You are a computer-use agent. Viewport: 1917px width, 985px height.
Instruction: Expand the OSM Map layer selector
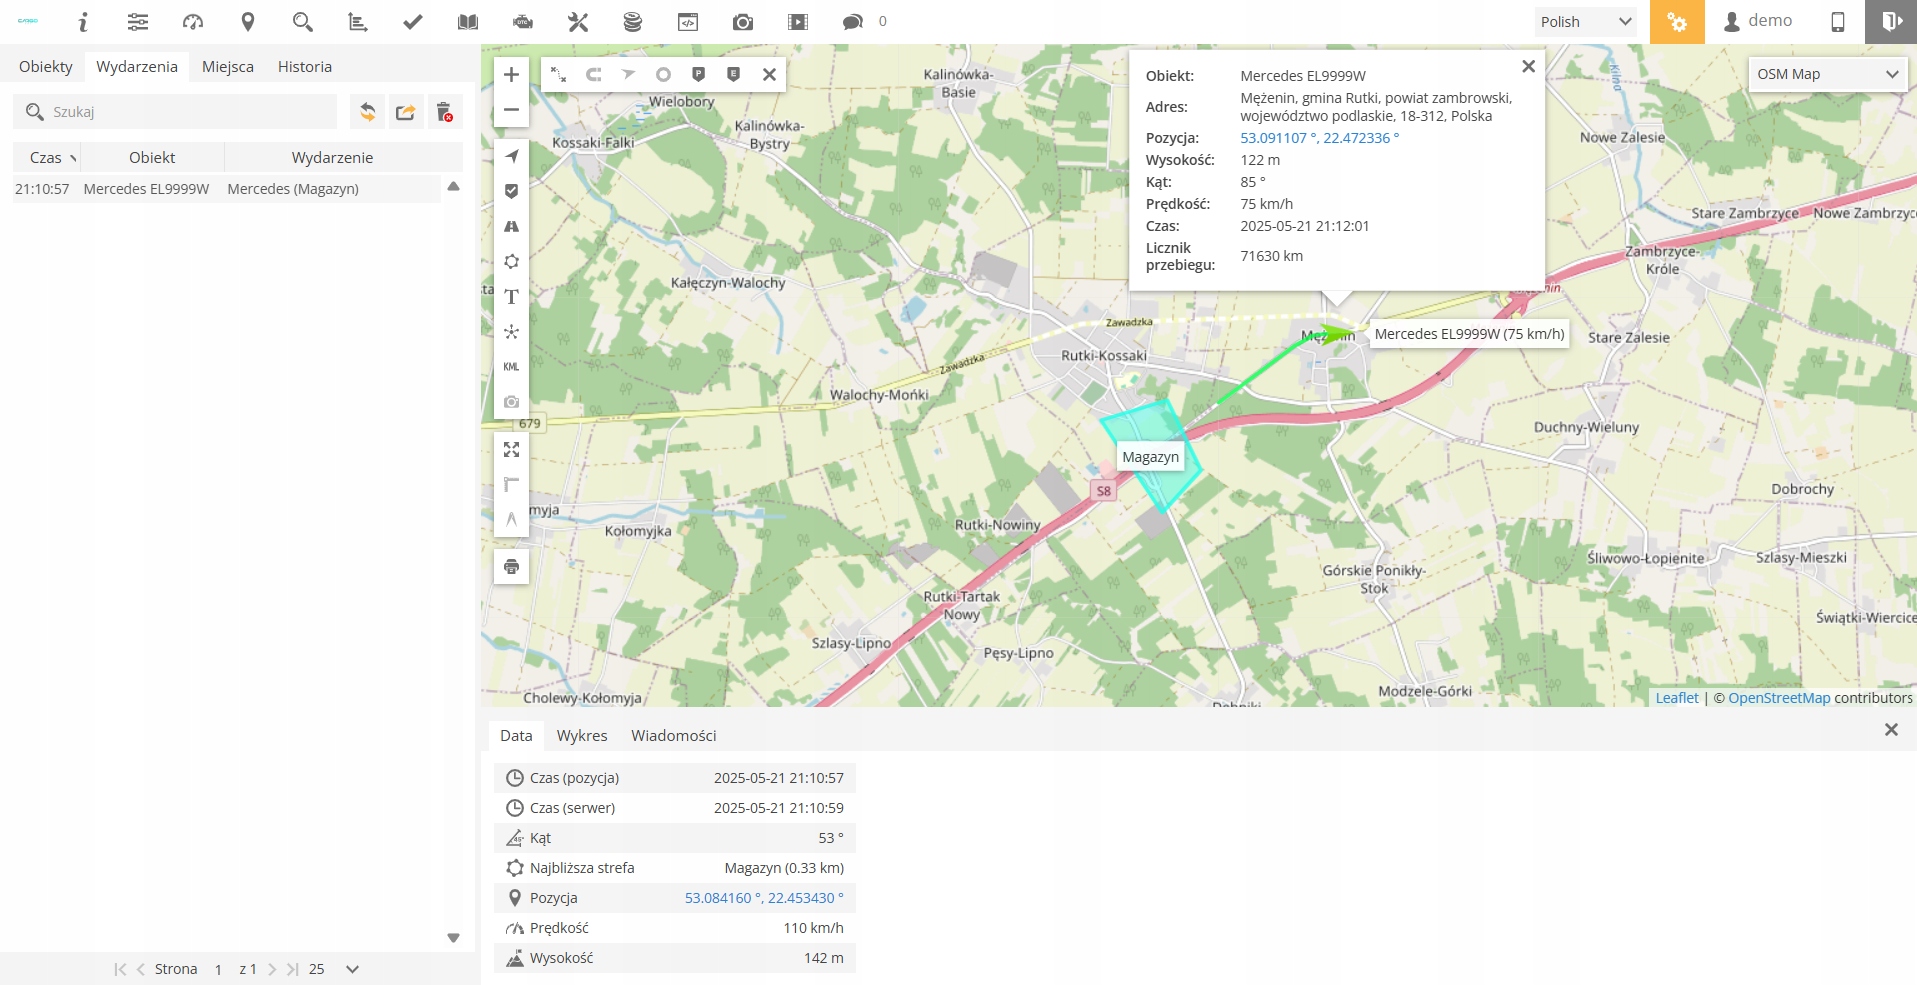(x=1827, y=74)
